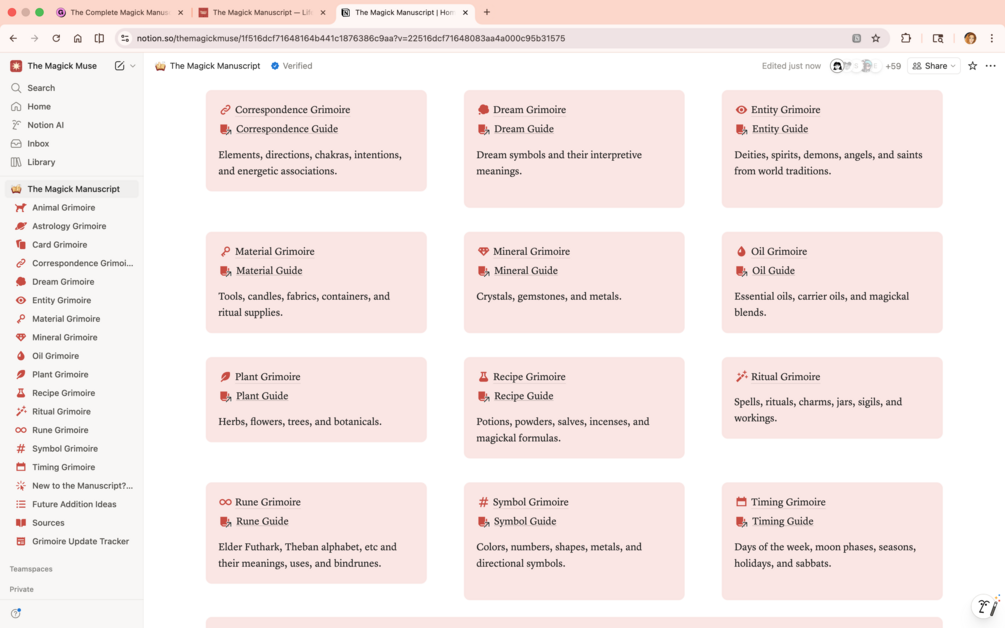Click the Verified badge
This screenshot has width=1005, height=628.
pyautogui.click(x=292, y=66)
